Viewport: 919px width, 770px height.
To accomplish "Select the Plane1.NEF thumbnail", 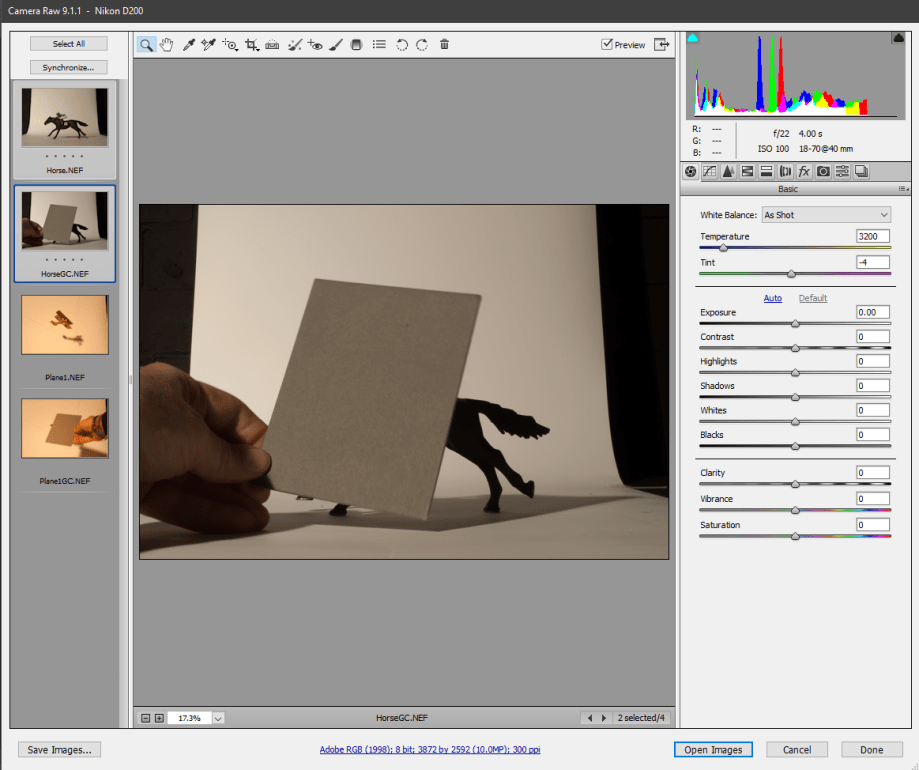I will point(64,325).
